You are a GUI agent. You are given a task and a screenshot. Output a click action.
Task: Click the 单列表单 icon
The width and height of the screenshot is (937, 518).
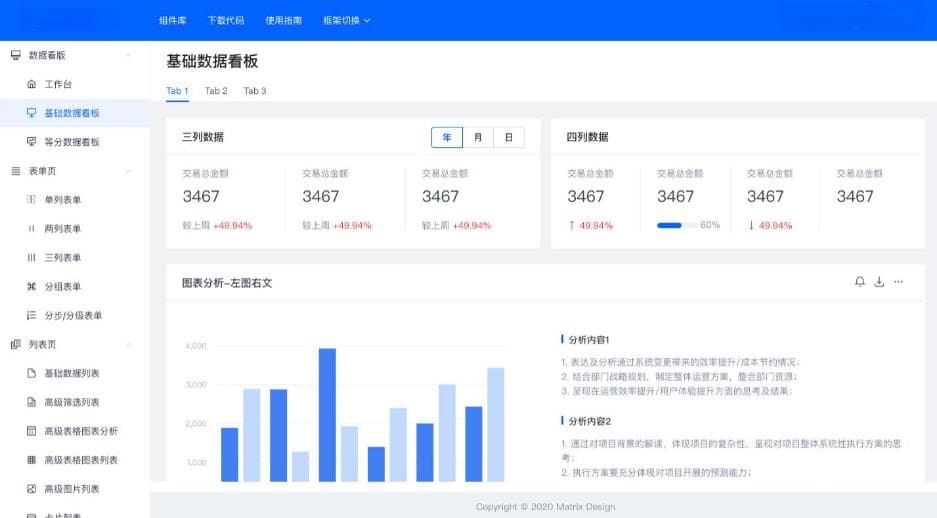tap(32, 200)
